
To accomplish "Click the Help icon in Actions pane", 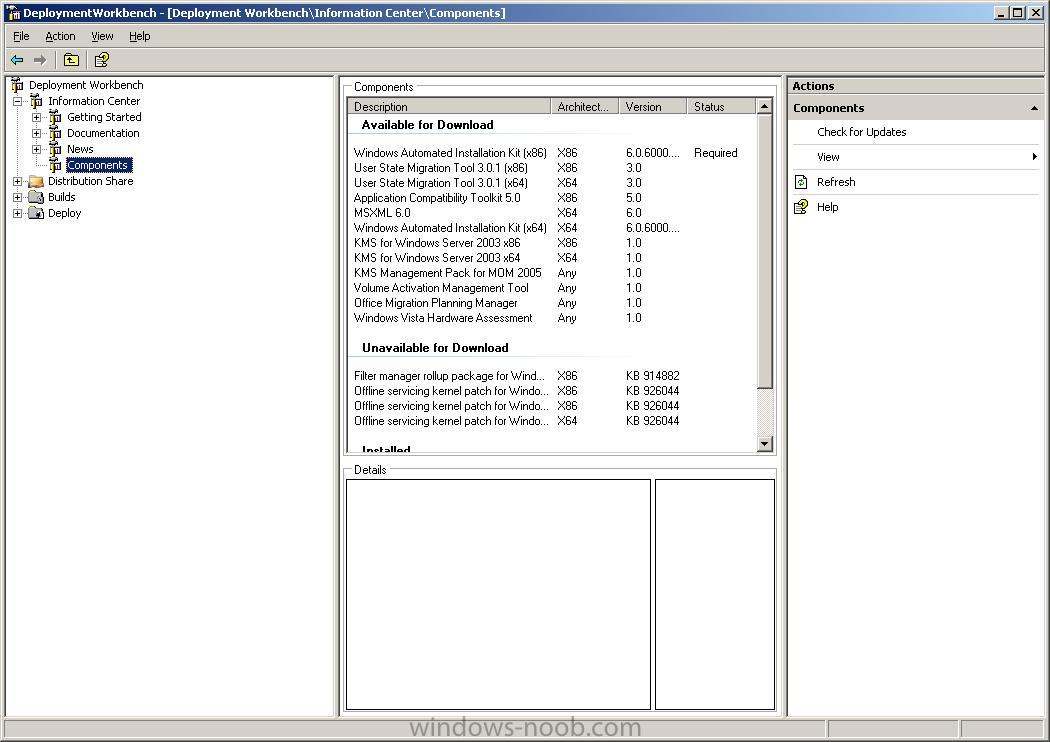I will tap(801, 207).
